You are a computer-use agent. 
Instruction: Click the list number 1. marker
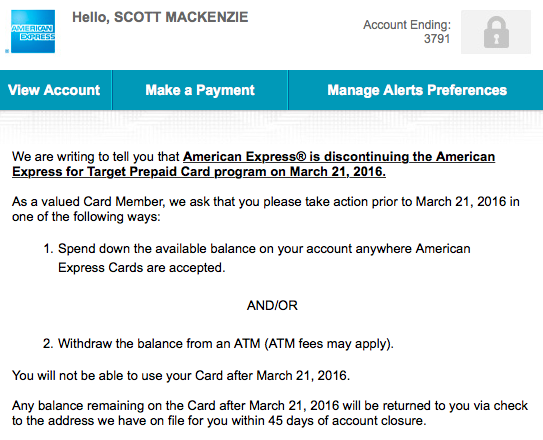point(48,249)
